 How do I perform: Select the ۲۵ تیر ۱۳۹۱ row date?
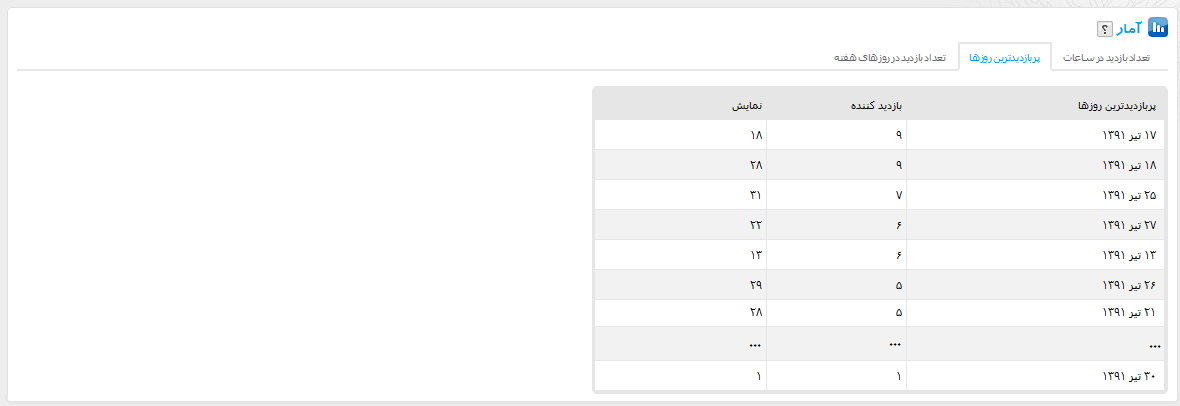tap(1127, 195)
